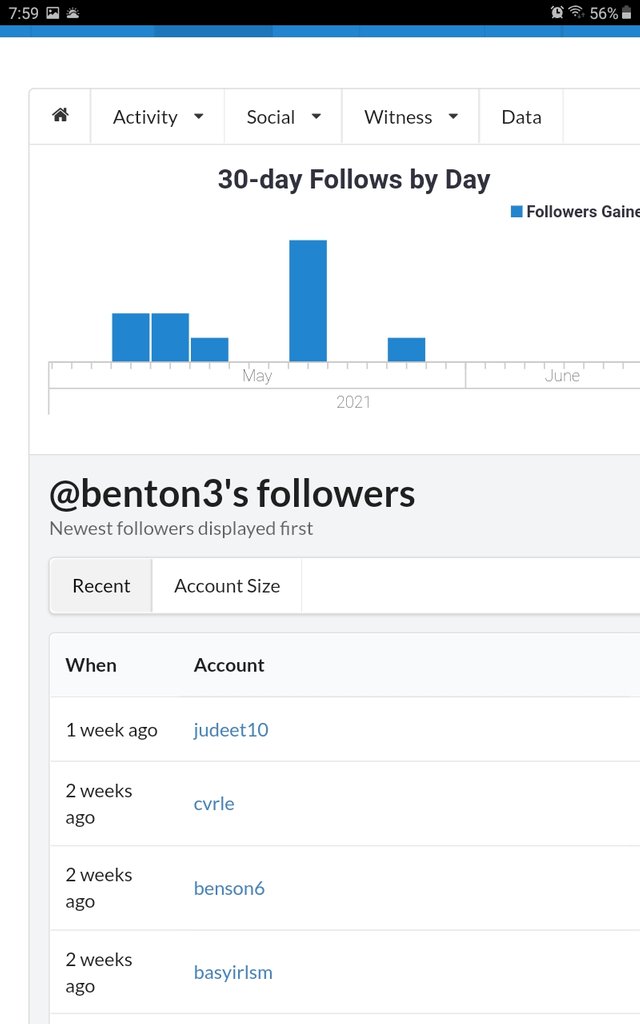640x1024 pixels.
Task: Open benson6 account link
Action: [x=229, y=888]
